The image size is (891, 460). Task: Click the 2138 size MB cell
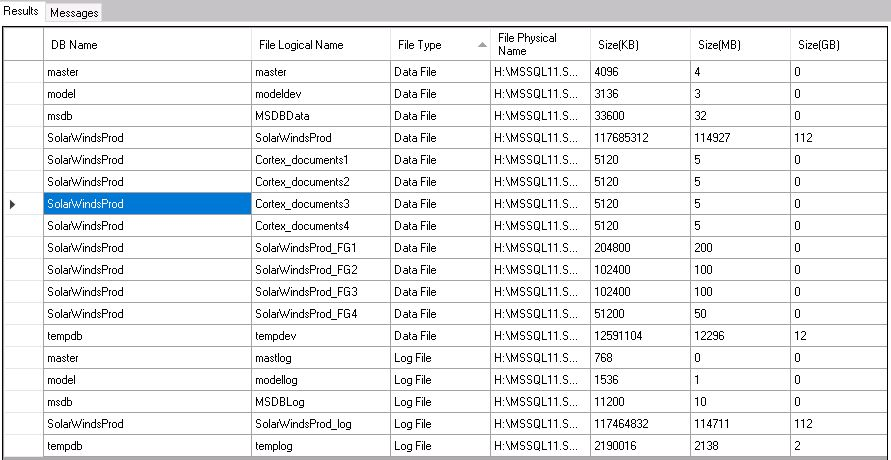(740, 446)
